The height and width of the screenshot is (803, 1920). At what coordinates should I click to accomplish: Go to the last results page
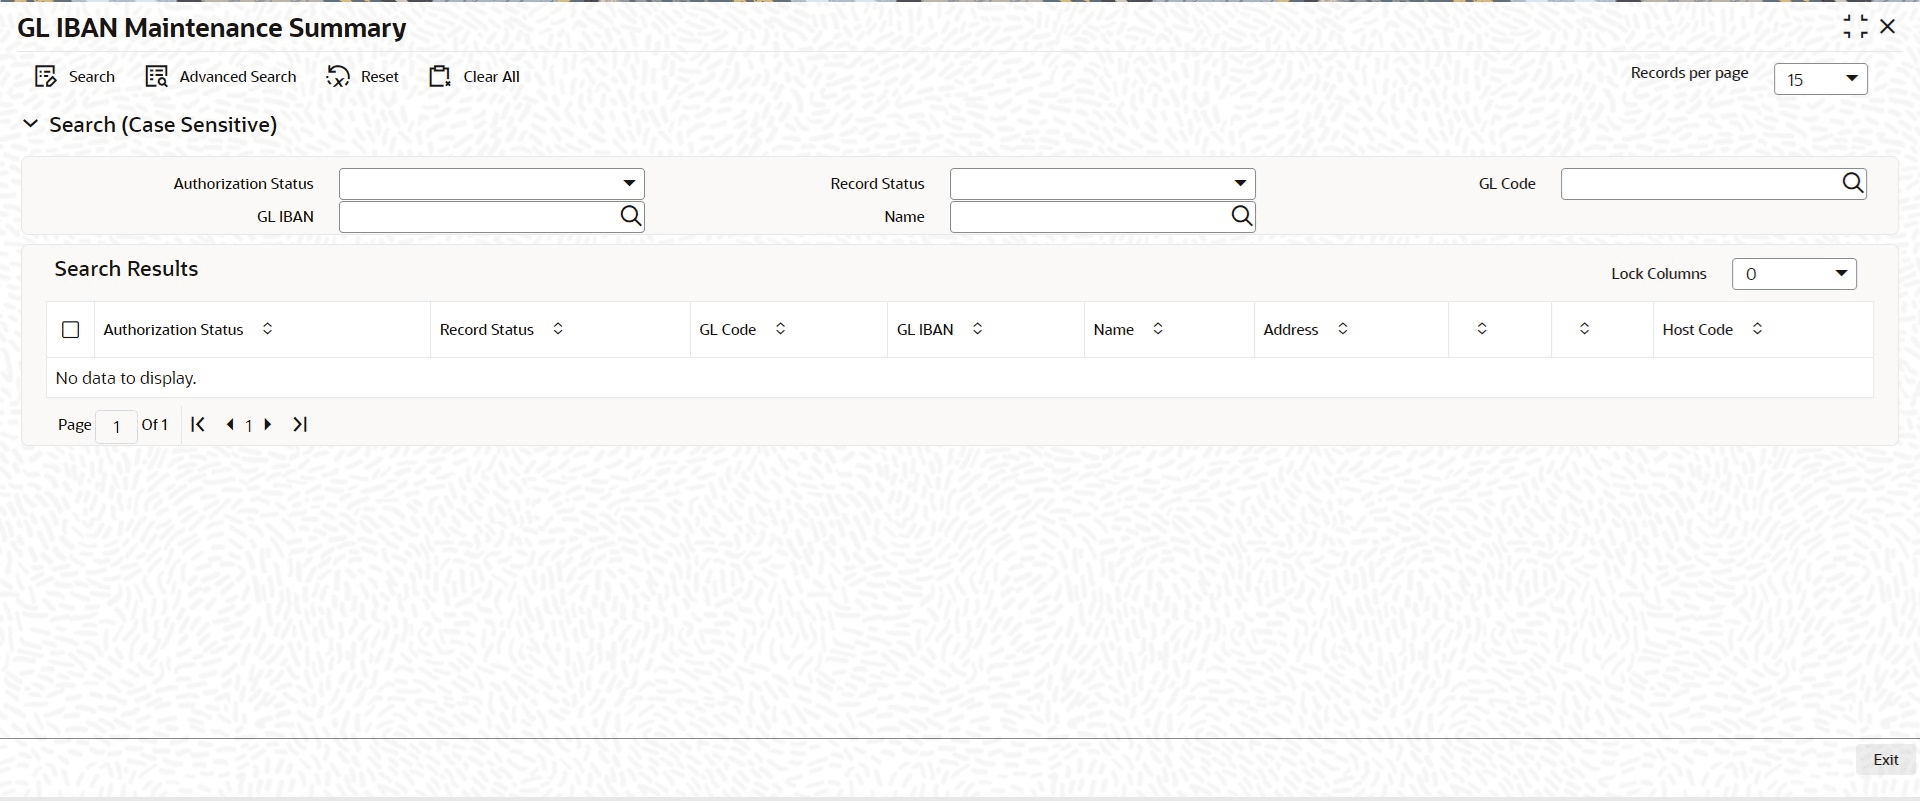[x=300, y=425]
